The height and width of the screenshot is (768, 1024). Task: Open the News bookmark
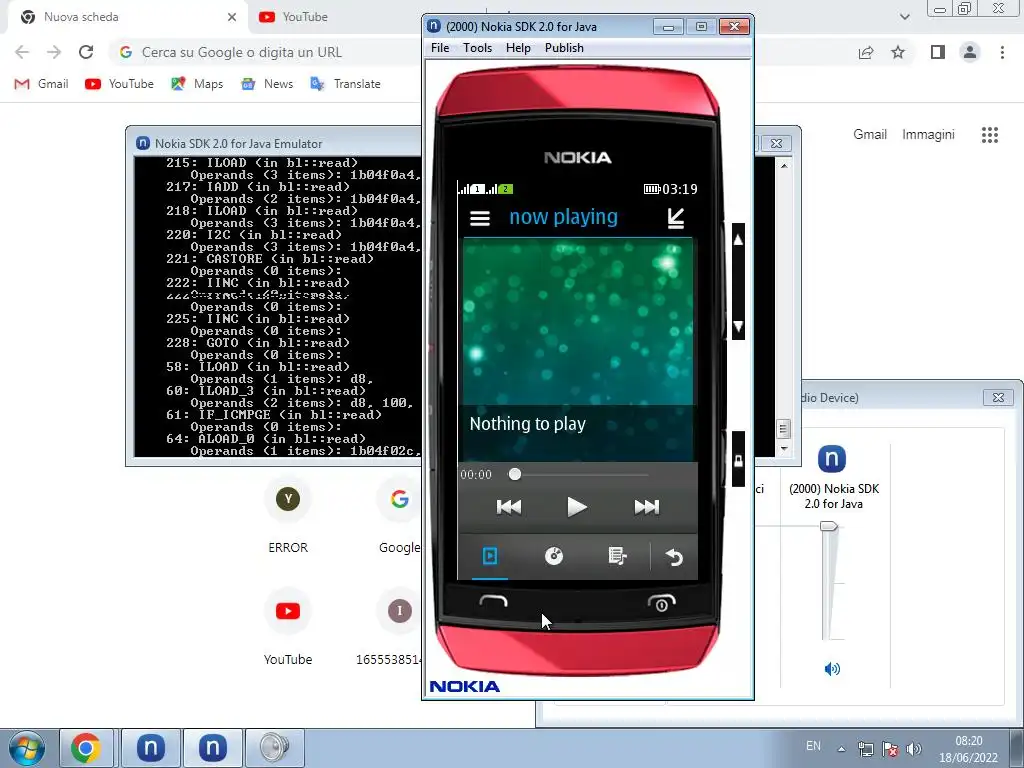(x=267, y=84)
